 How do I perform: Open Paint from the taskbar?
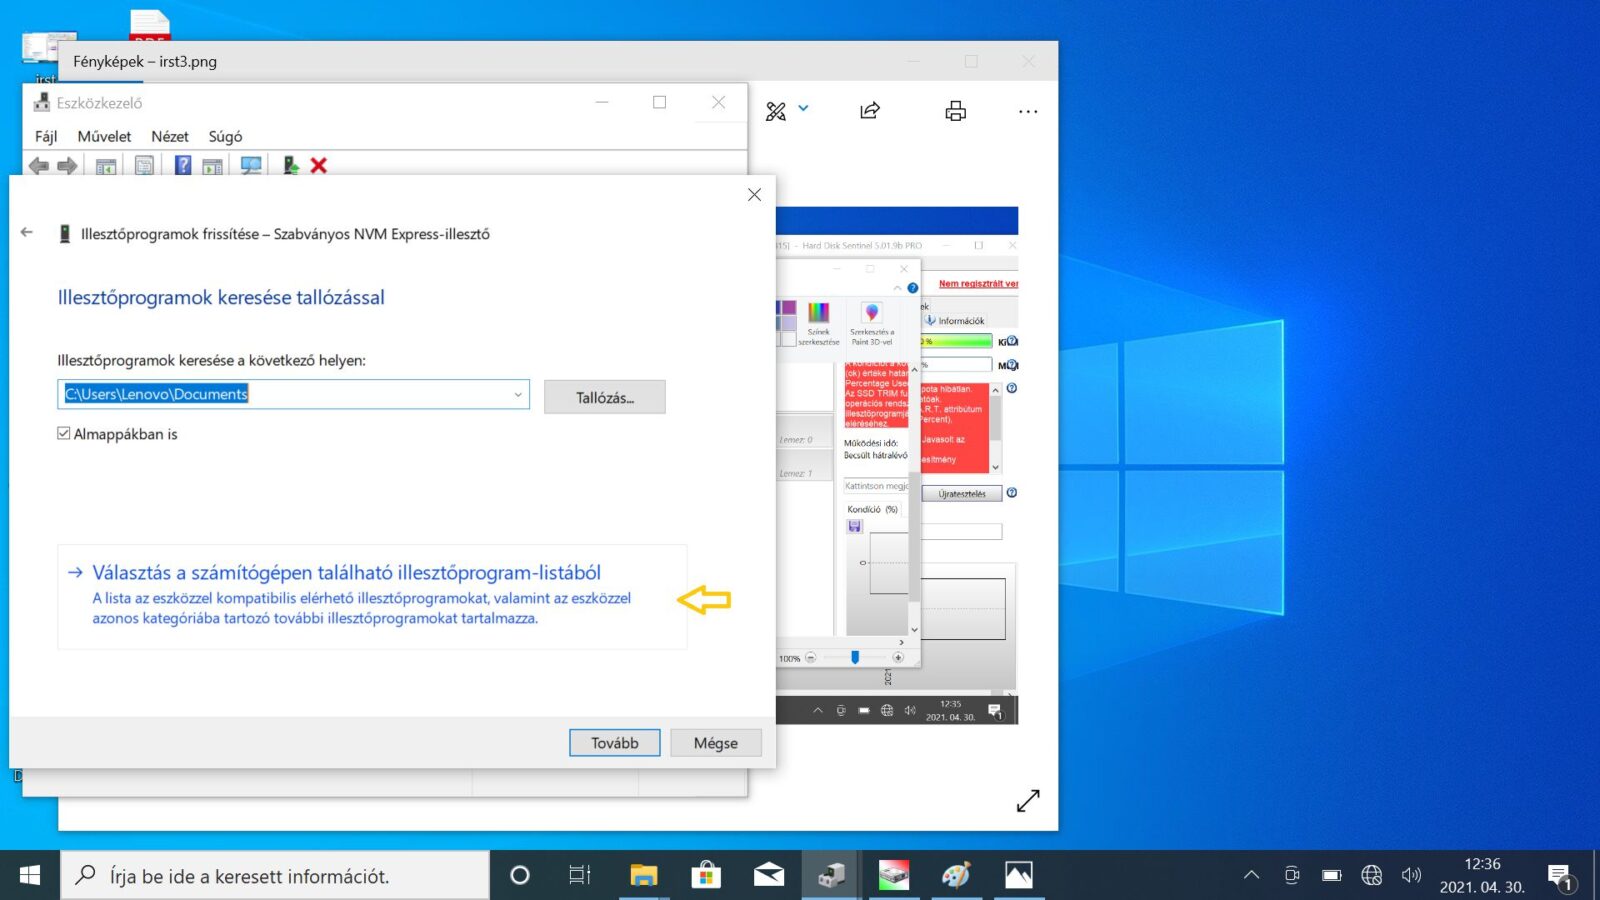point(955,876)
